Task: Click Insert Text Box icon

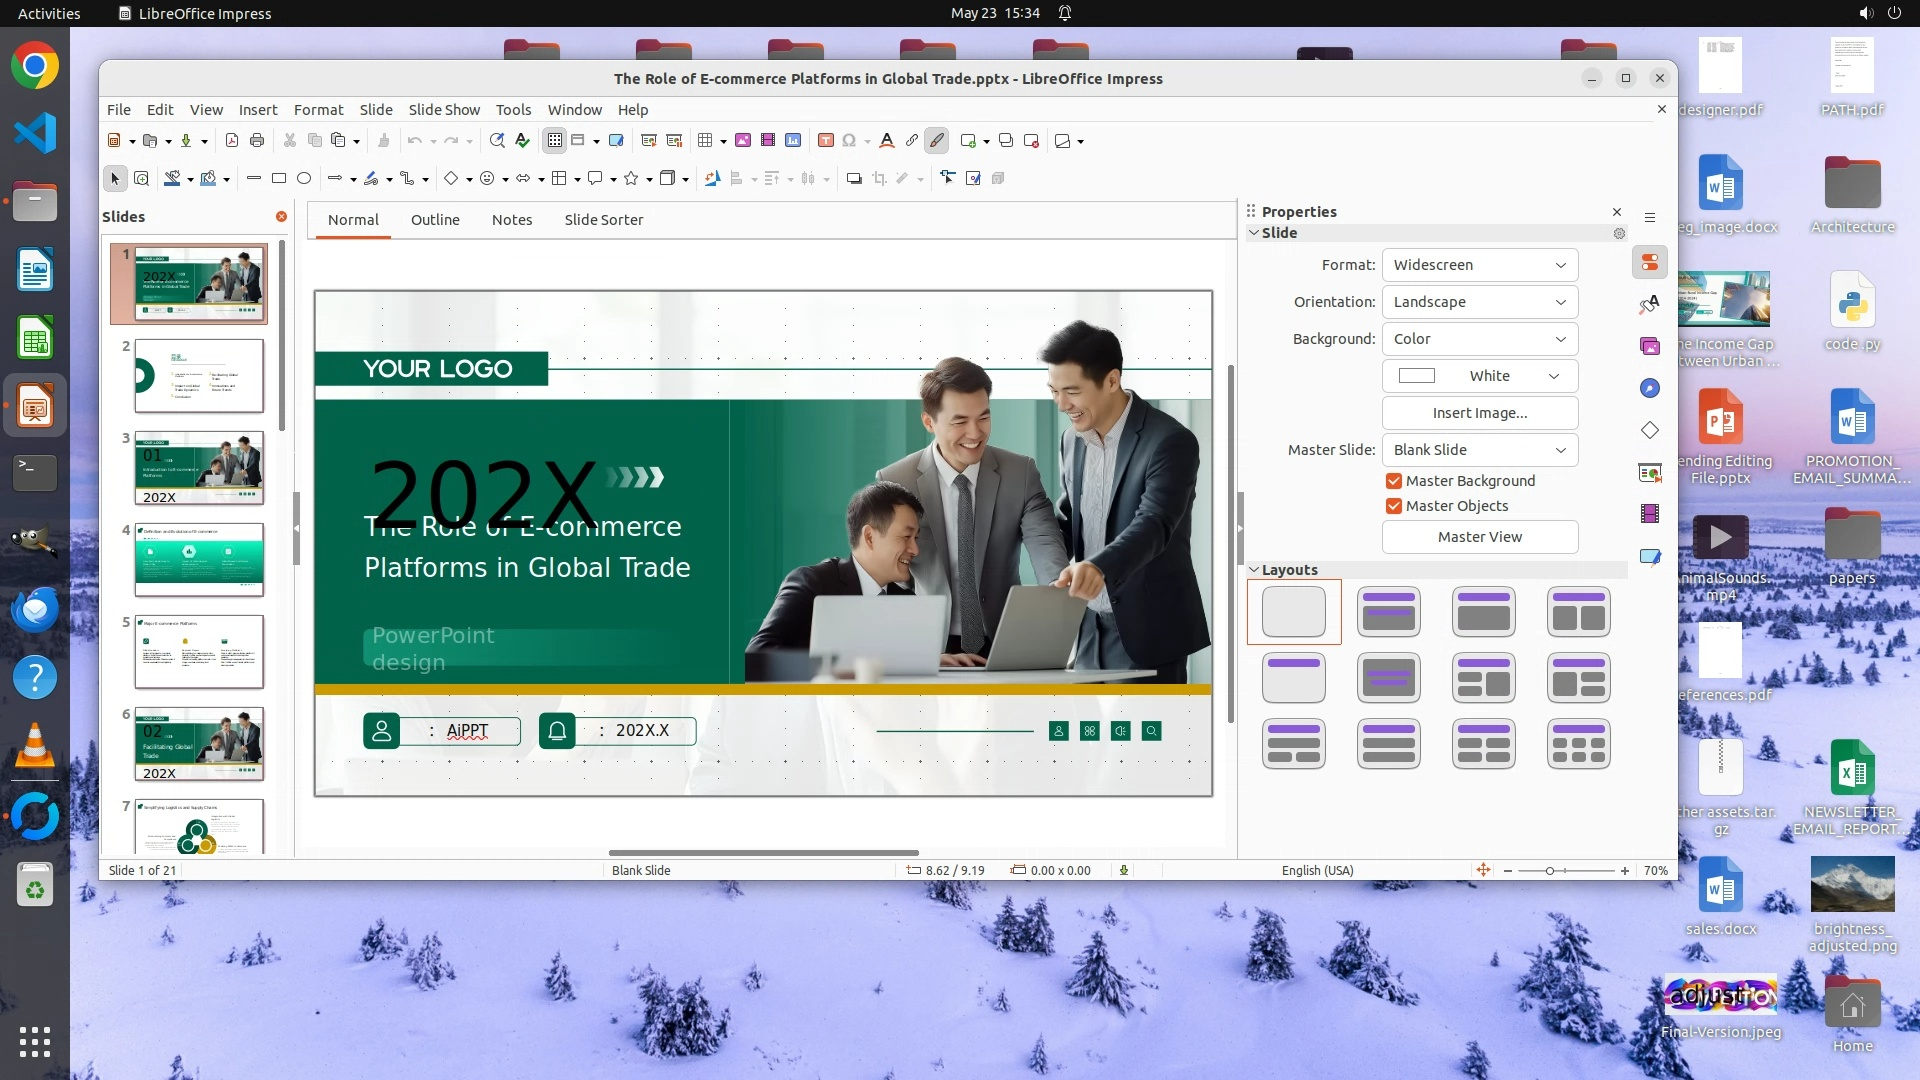Action: [x=826, y=141]
